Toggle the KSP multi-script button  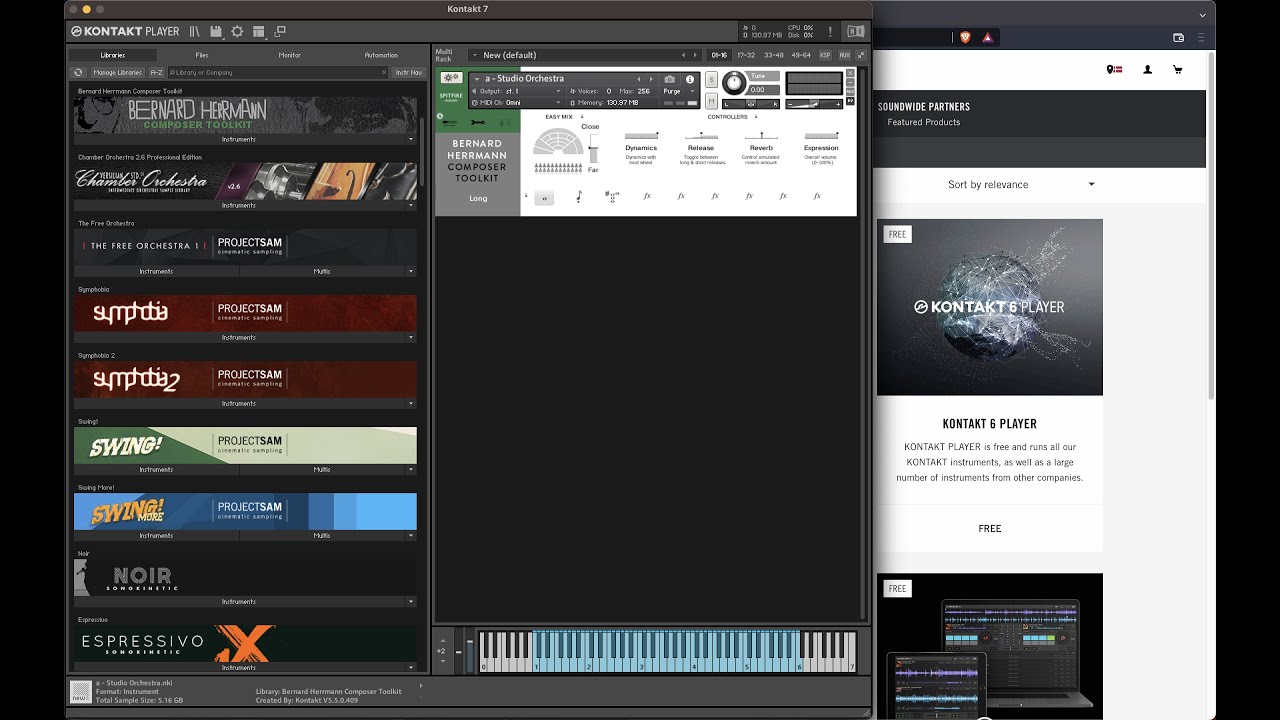[x=825, y=55]
